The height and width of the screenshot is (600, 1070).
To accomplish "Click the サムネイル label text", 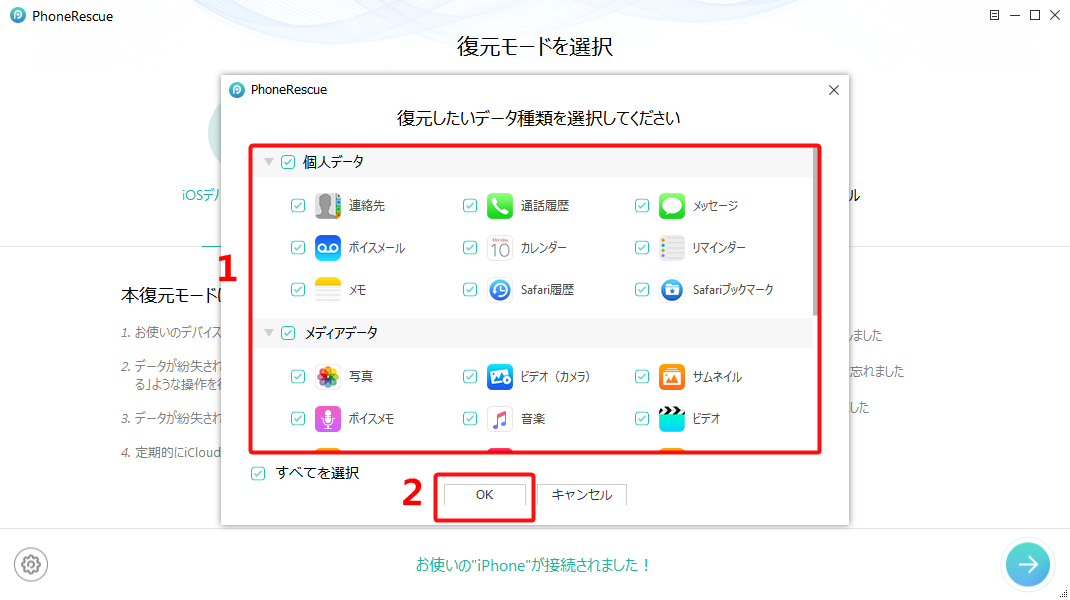I will [717, 376].
